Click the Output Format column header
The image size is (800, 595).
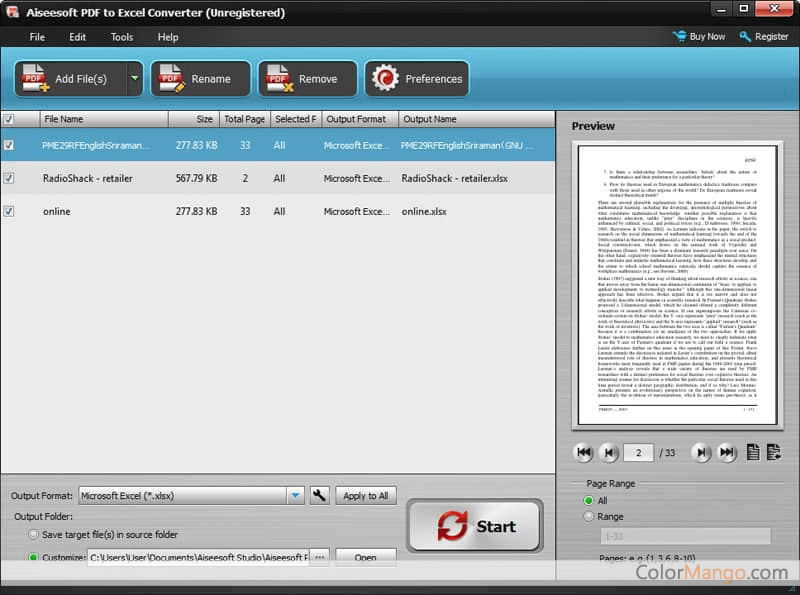click(x=360, y=119)
